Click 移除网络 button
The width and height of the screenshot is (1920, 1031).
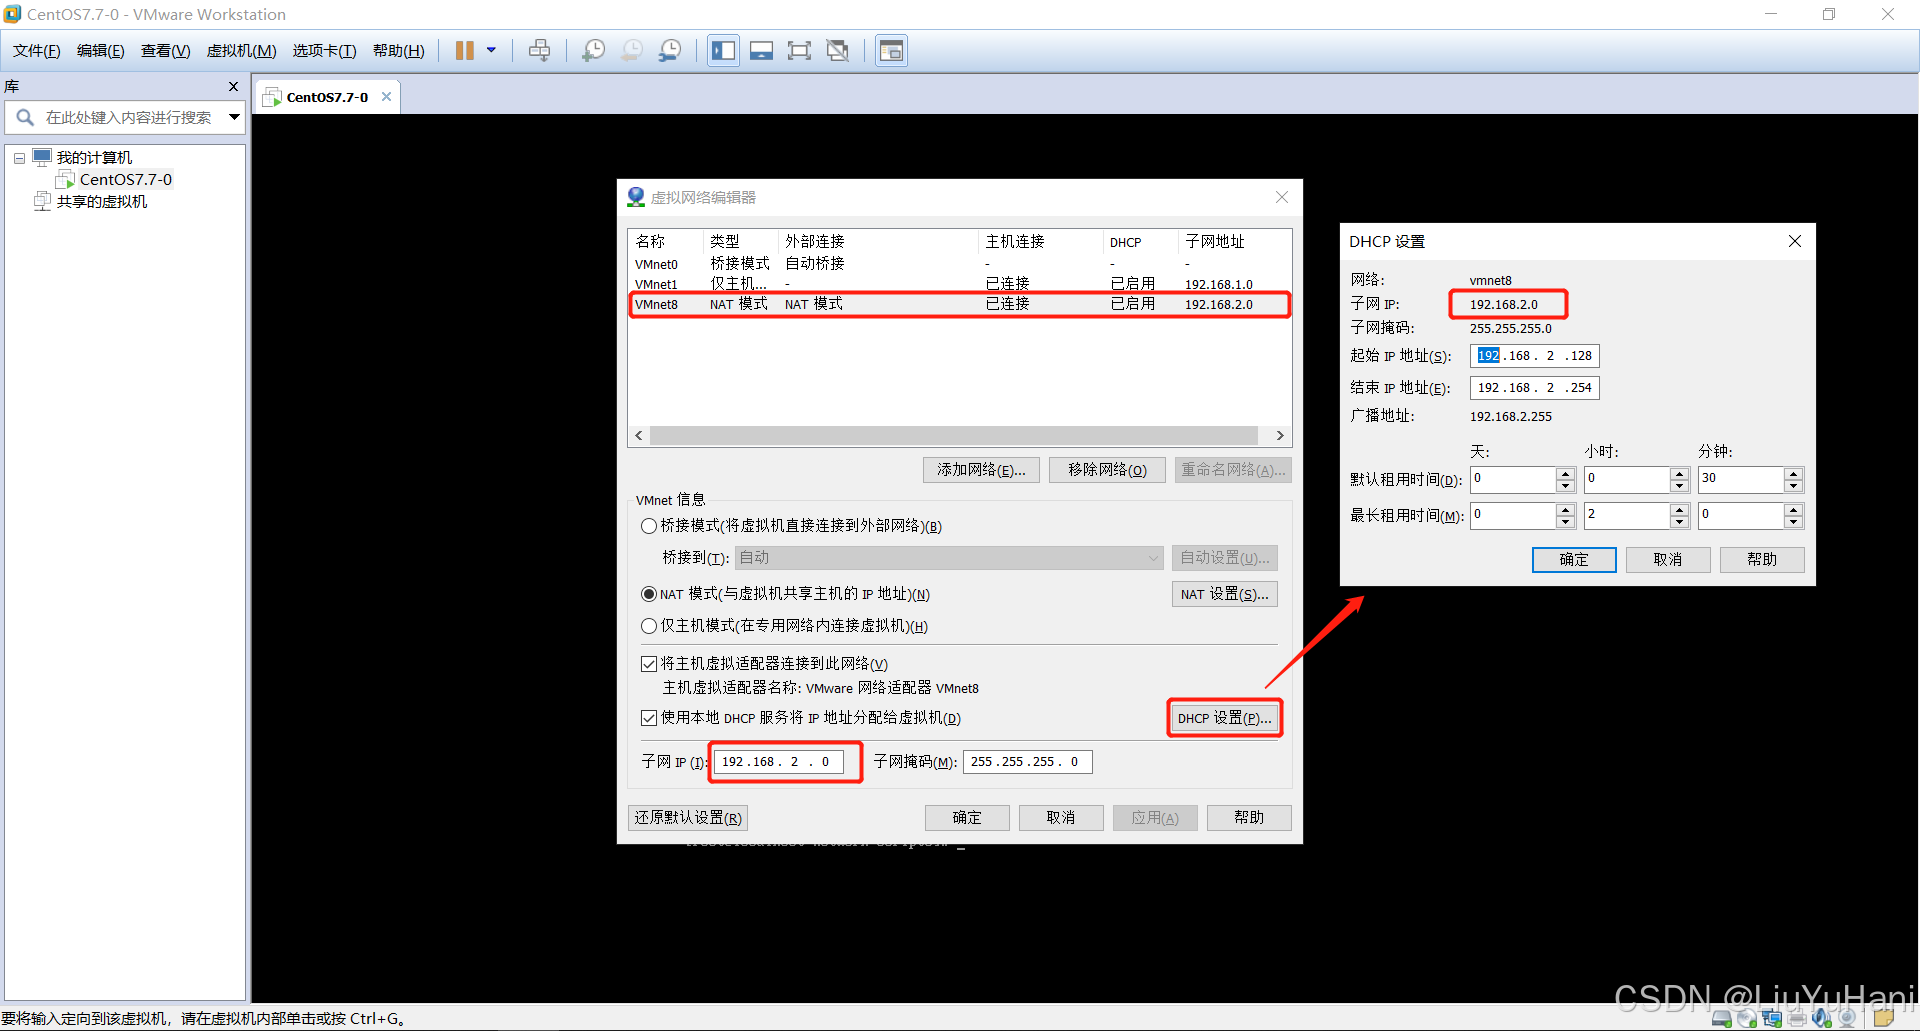coord(1107,470)
